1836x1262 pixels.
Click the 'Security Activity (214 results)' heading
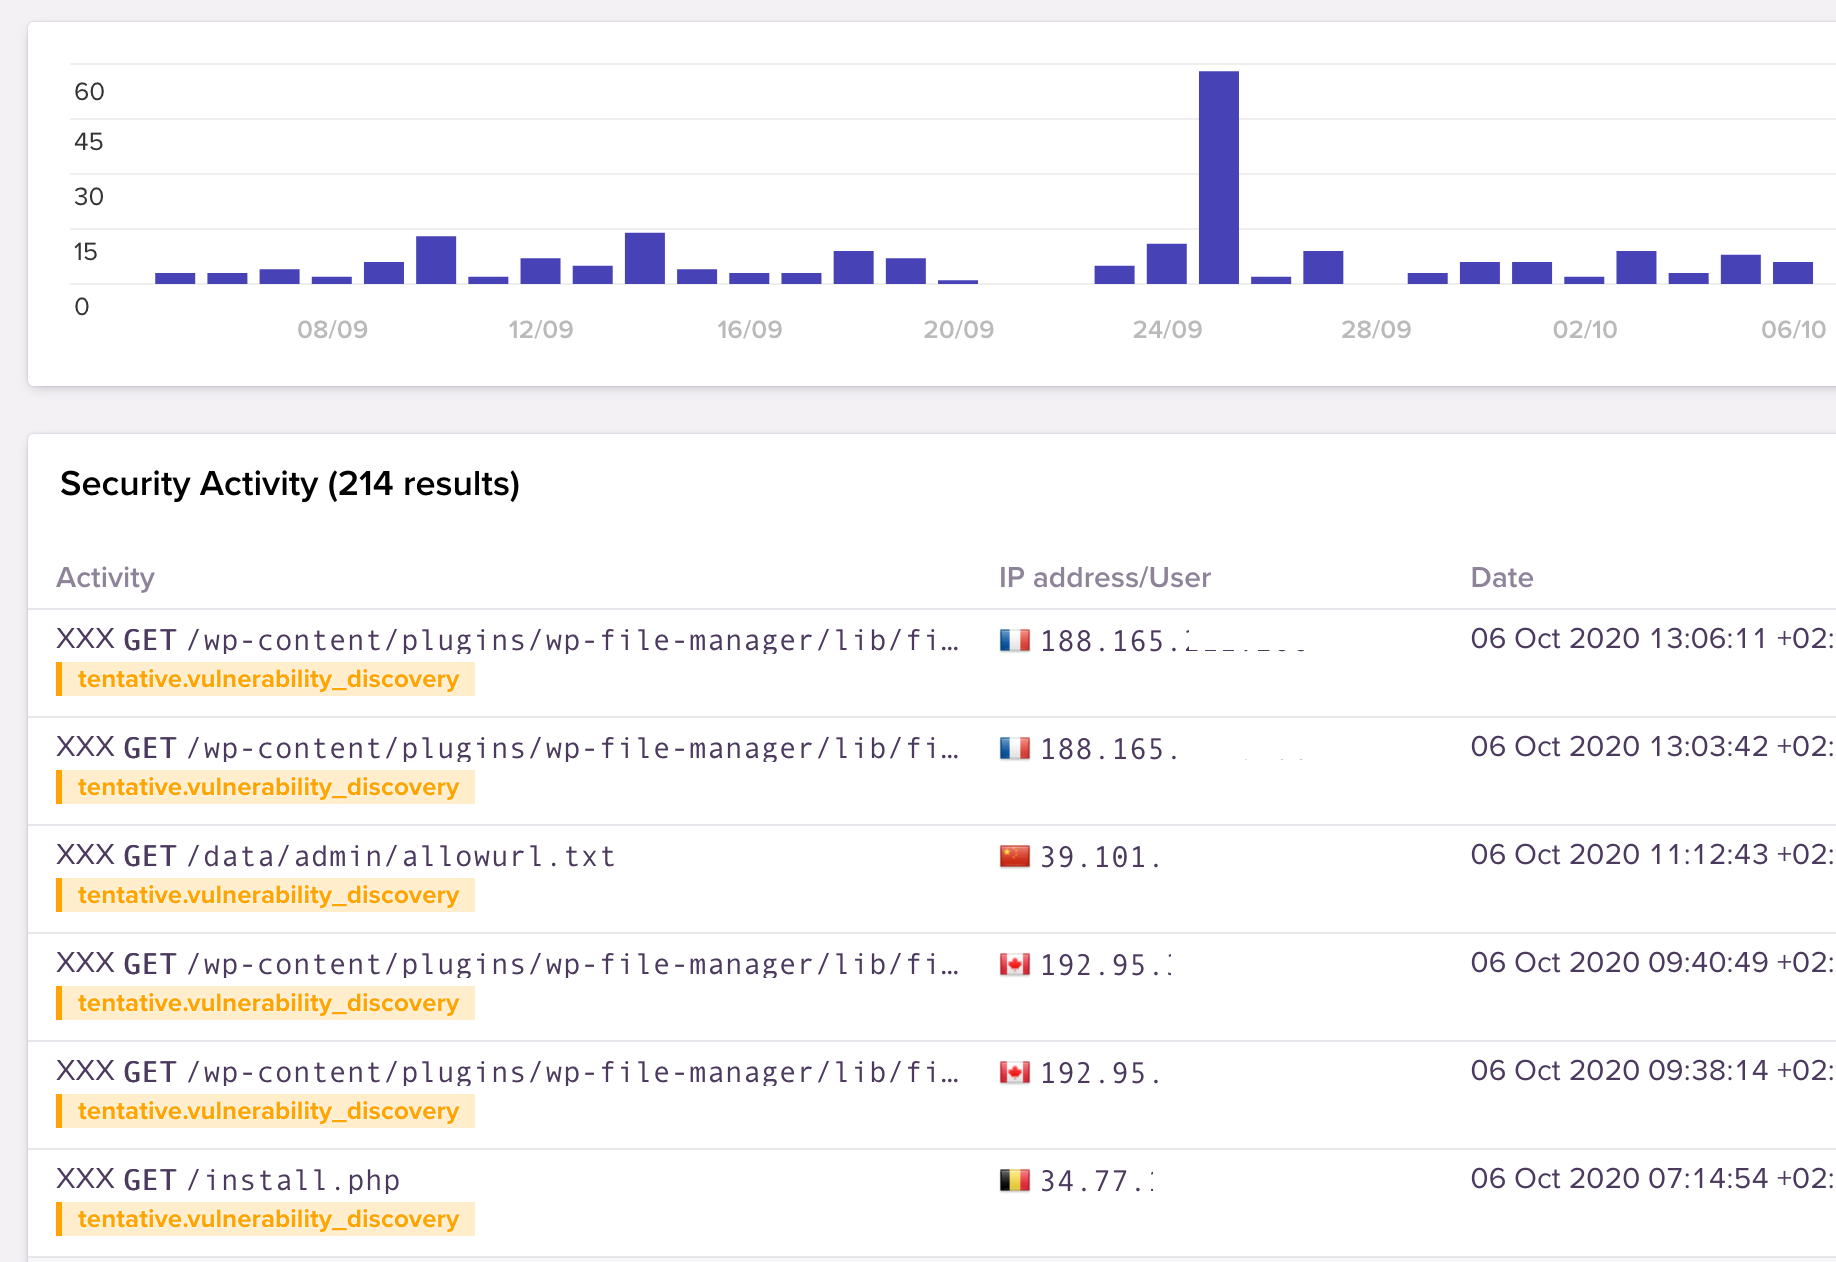[290, 484]
